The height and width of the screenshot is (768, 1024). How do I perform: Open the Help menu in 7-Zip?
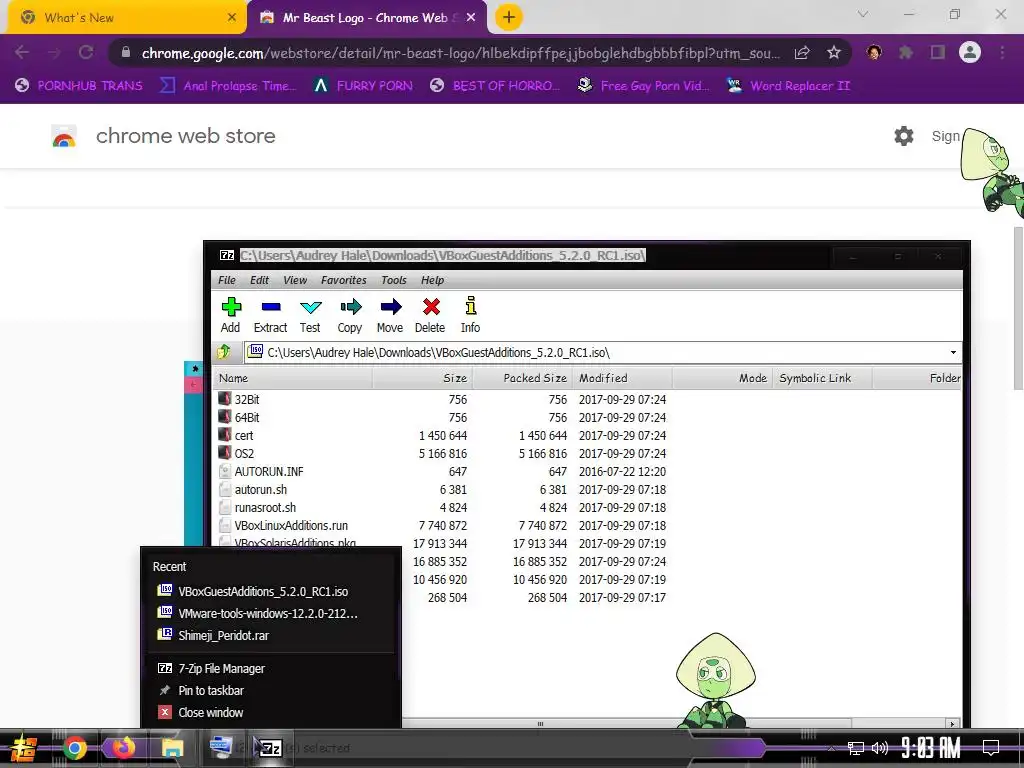click(x=432, y=280)
